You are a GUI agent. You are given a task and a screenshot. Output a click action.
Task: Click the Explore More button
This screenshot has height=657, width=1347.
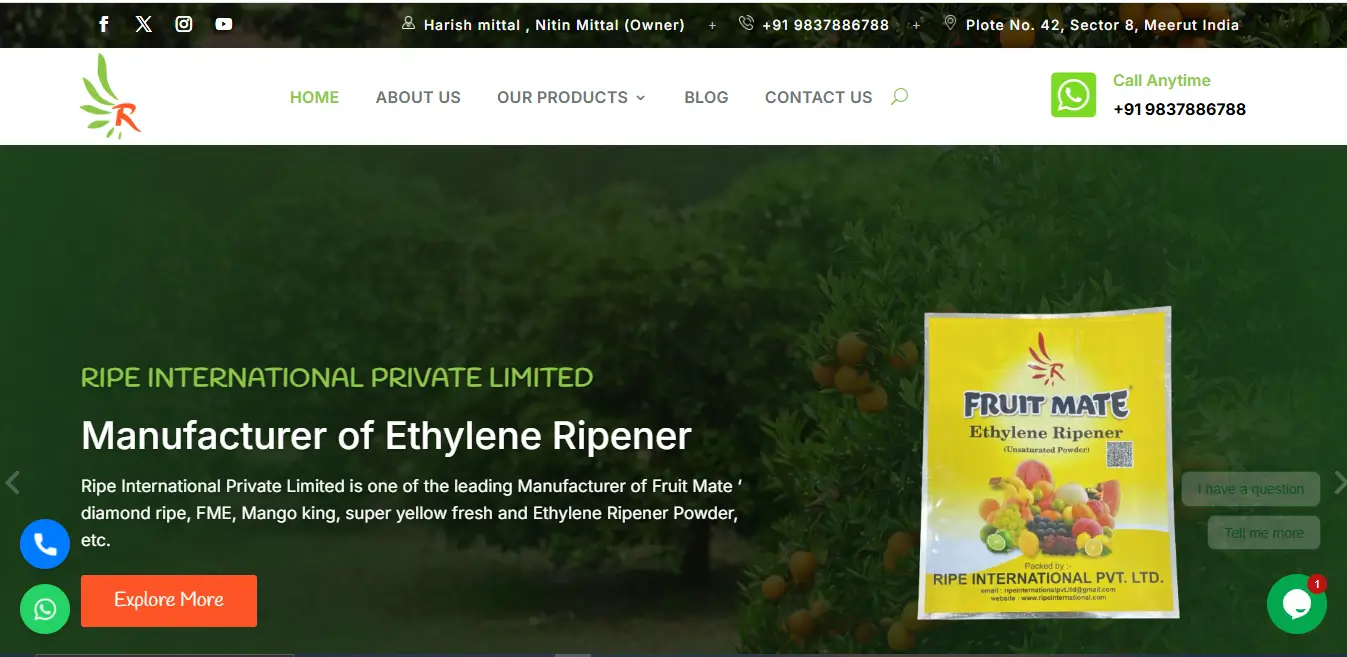(x=169, y=600)
